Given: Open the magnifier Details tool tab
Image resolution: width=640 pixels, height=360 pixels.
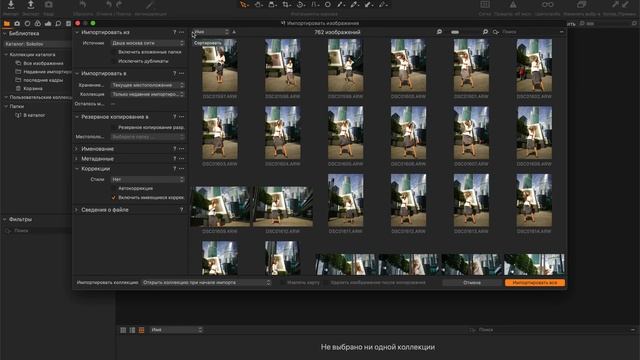Looking at the screenshot, I should point(58,24).
